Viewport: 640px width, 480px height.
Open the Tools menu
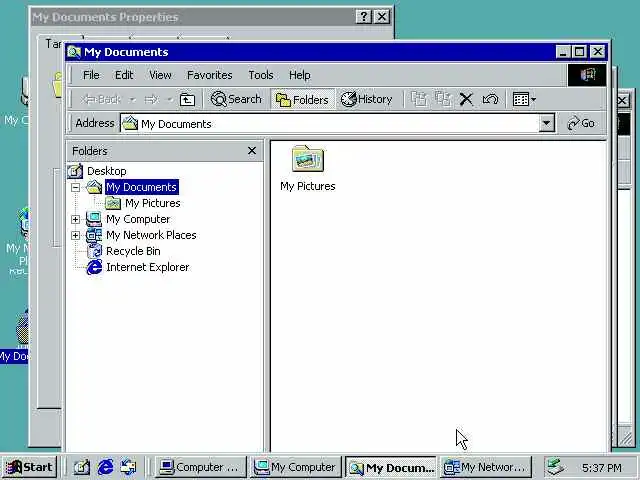(261, 75)
